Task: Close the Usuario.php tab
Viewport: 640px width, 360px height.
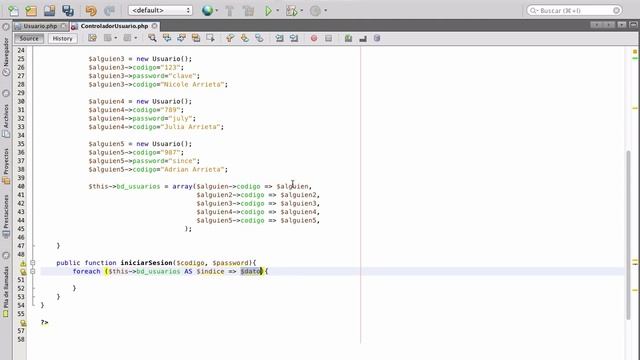Action: tap(63, 26)
